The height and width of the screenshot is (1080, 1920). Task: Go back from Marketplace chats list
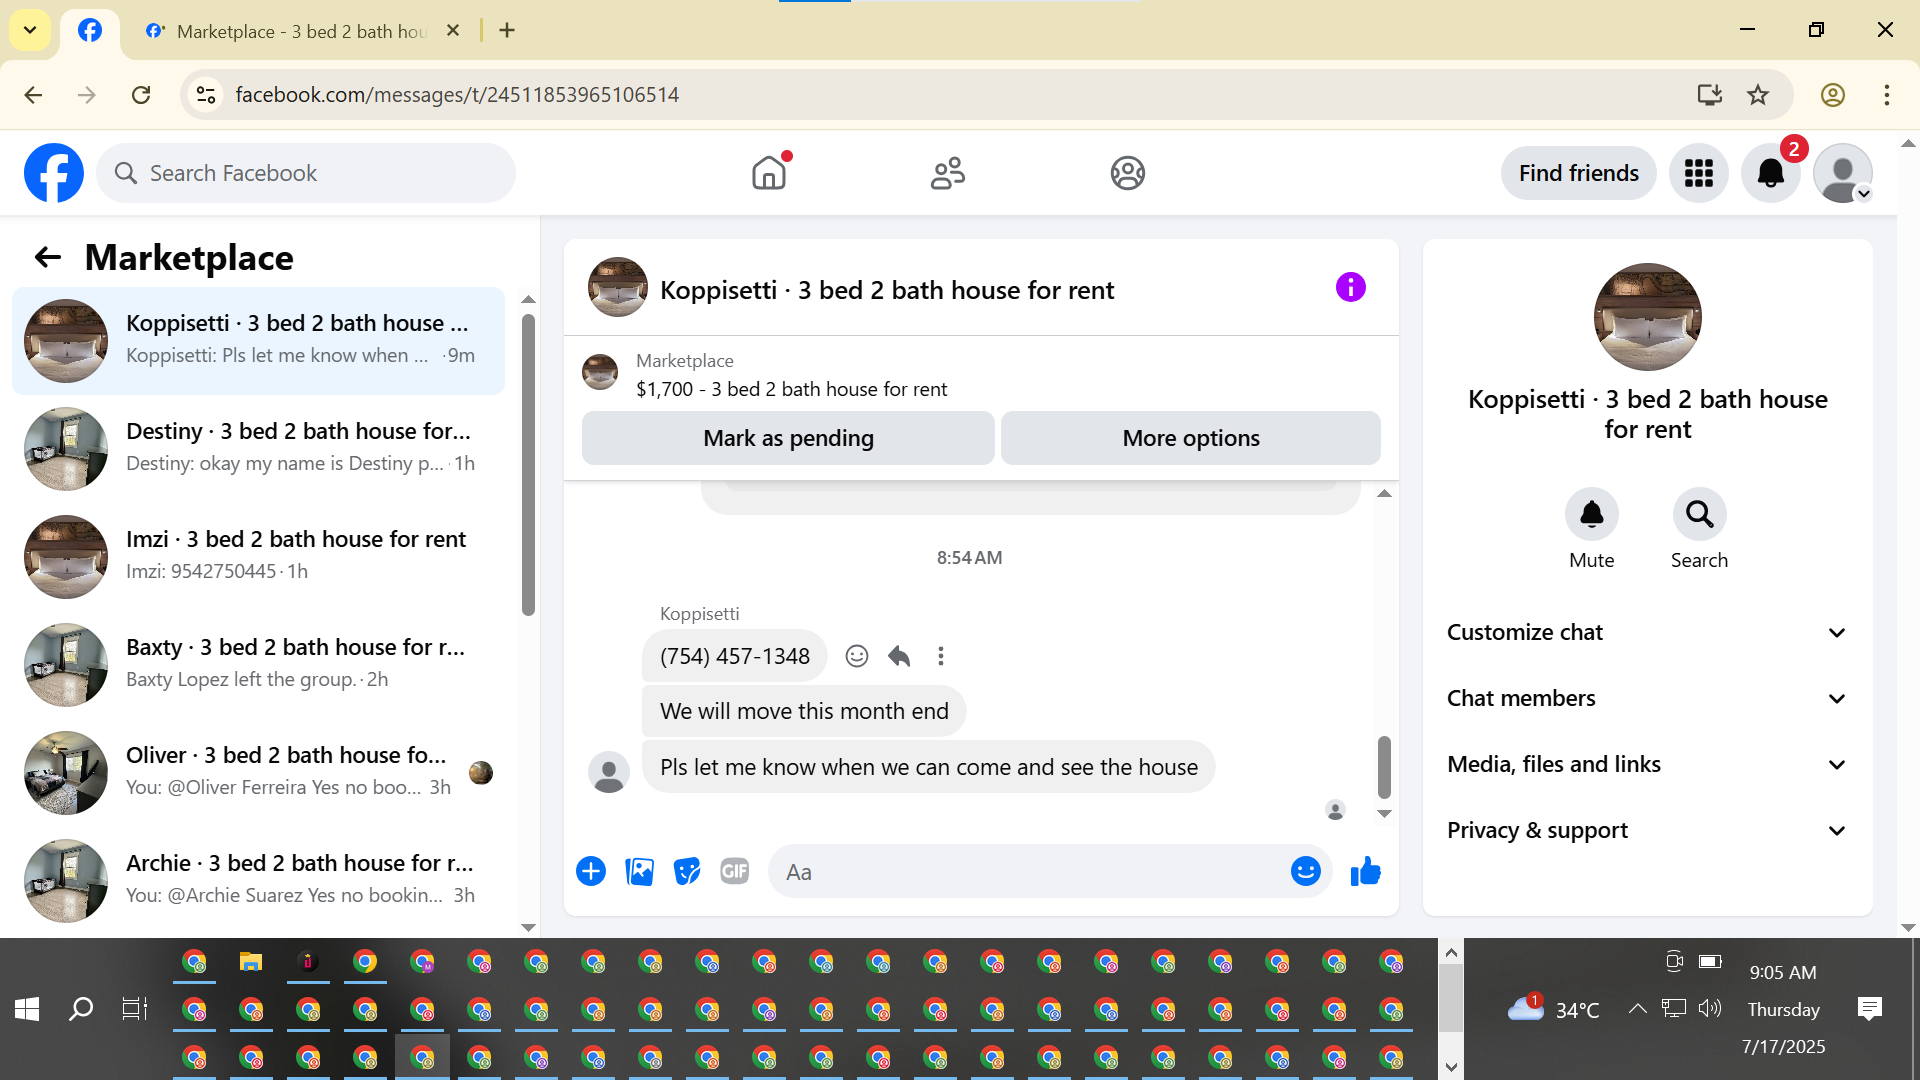[47, 258]
